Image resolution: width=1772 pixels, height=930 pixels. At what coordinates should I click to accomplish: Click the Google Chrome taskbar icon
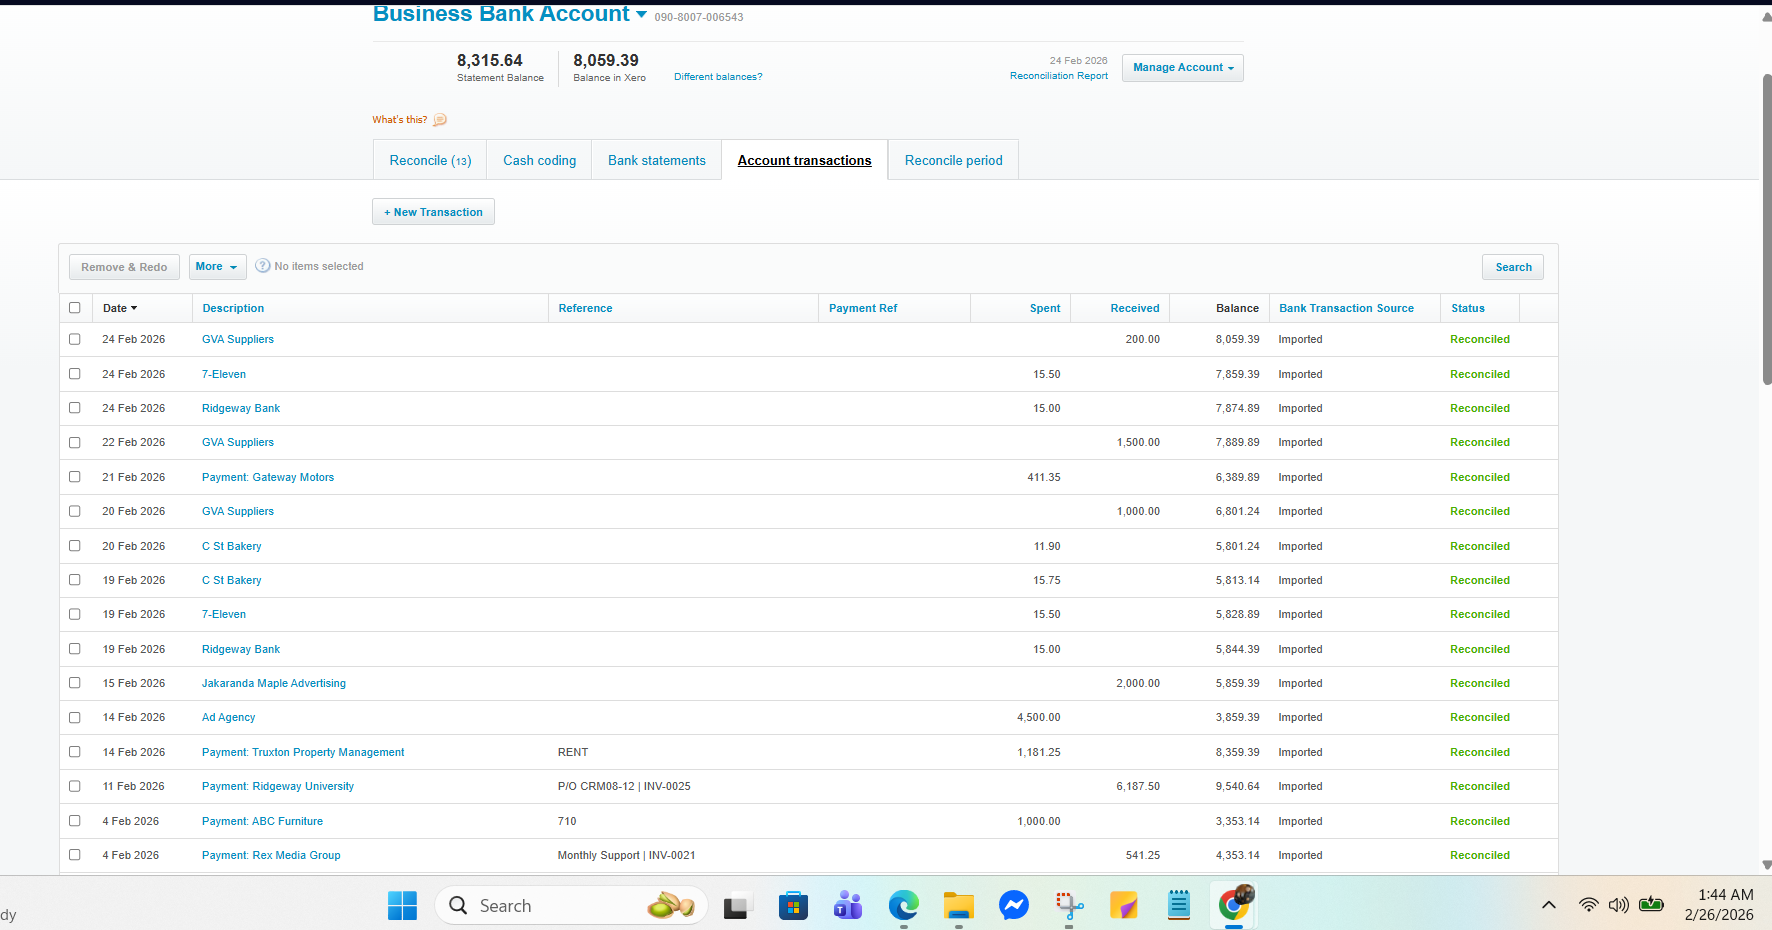pyautogui.click(x=1234, y=906)
